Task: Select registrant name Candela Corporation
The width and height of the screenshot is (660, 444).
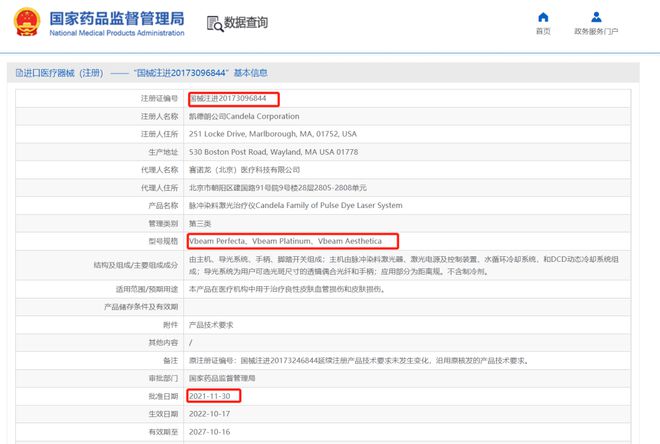Action: tap(244, 116)
